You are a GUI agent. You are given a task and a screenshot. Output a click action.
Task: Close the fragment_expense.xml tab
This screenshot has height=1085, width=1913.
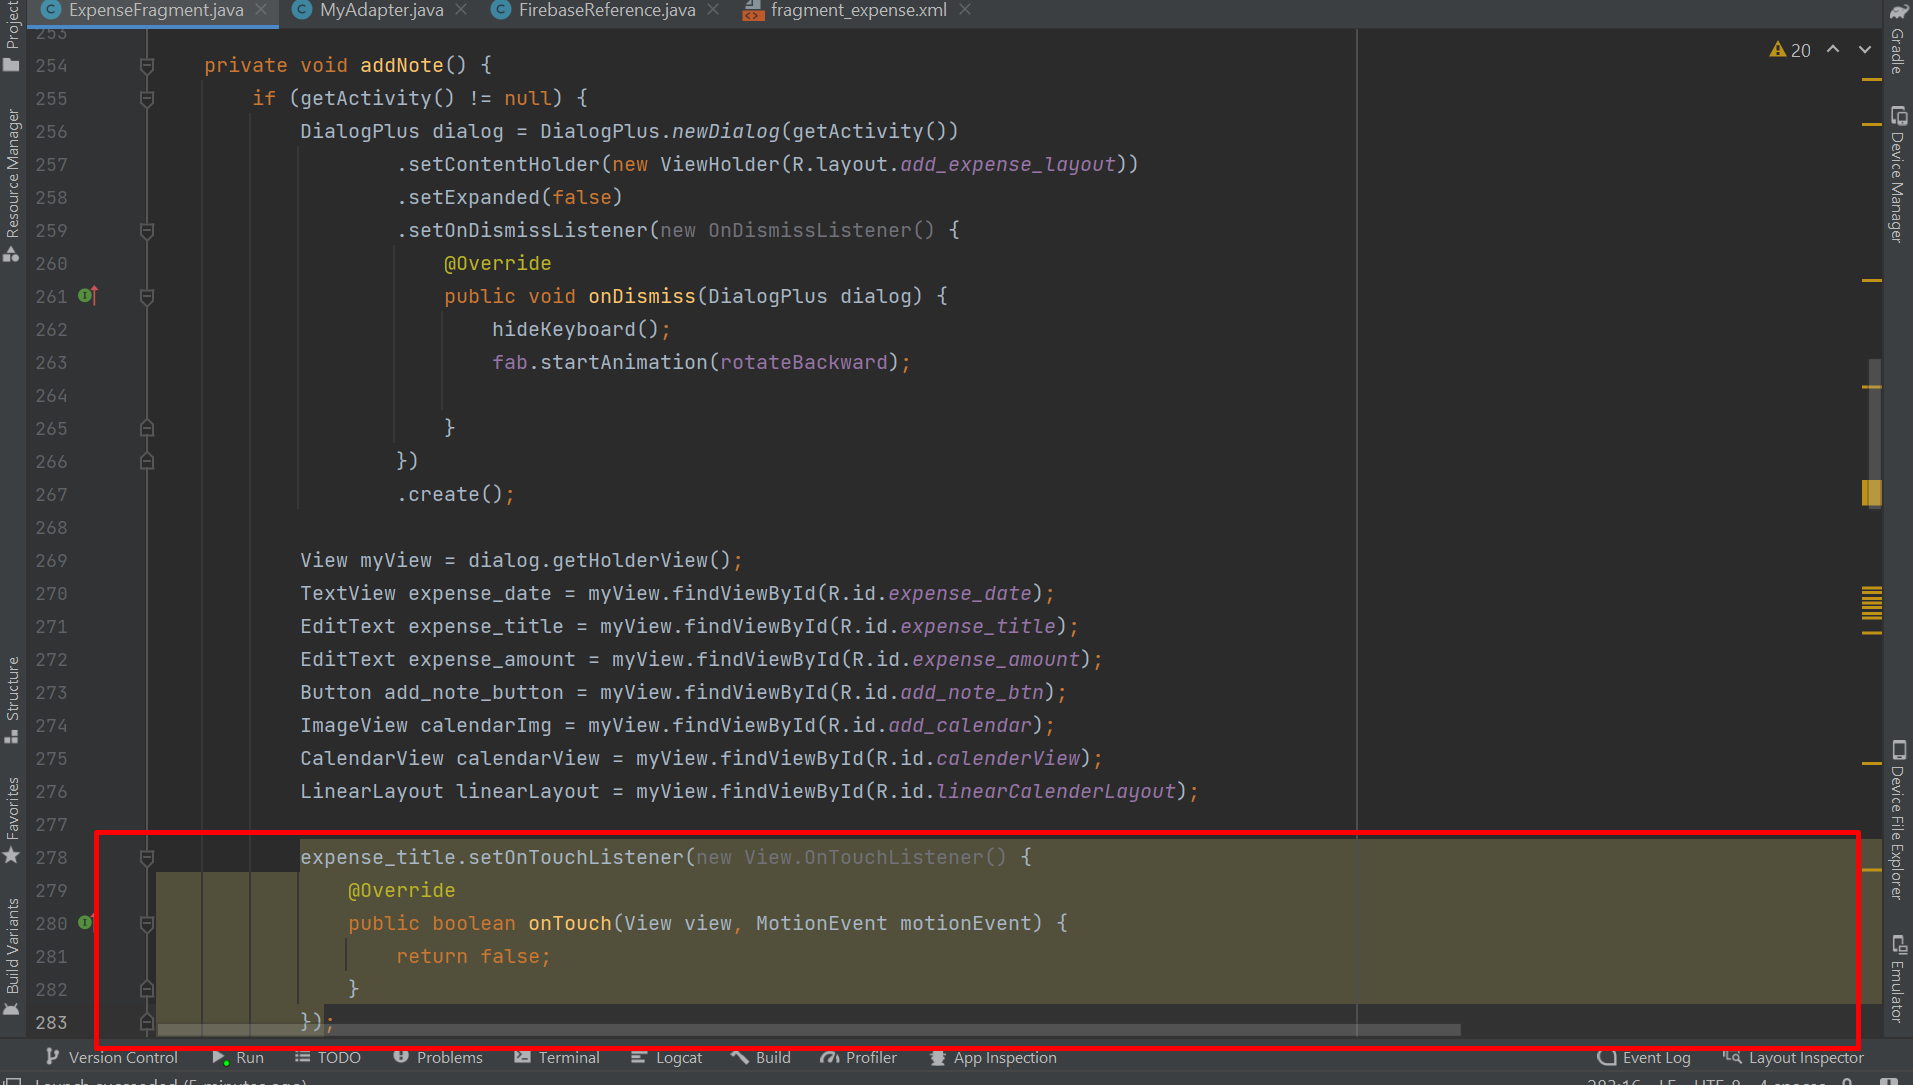pos(965,10)
